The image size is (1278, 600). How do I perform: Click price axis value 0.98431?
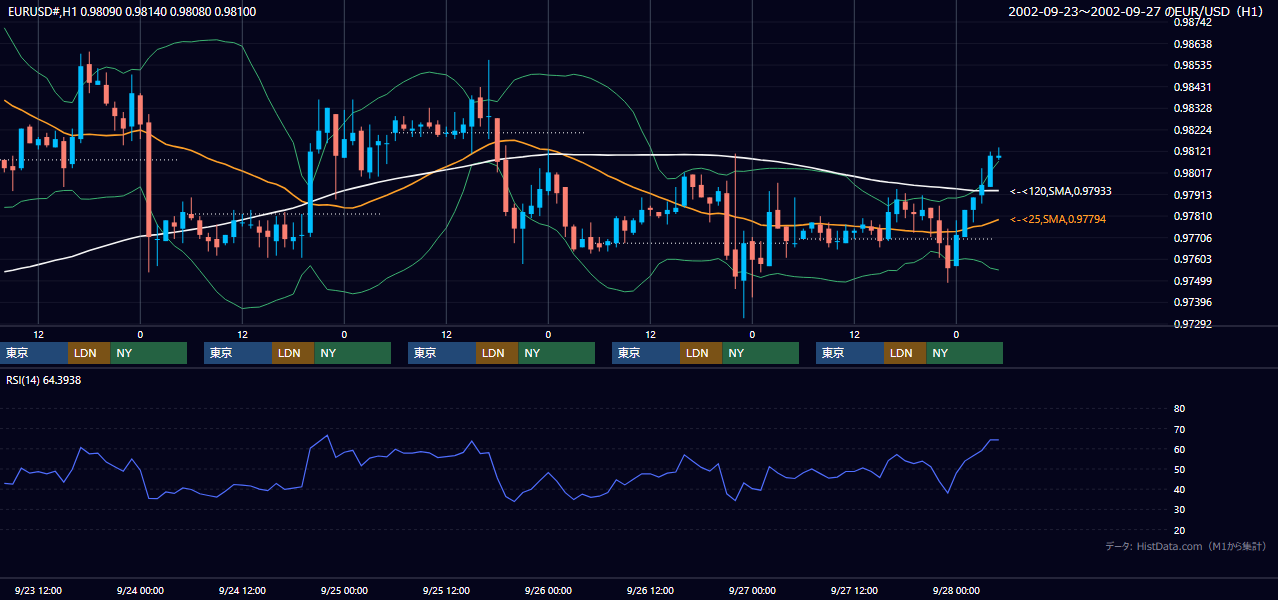tap(1192, 87)
